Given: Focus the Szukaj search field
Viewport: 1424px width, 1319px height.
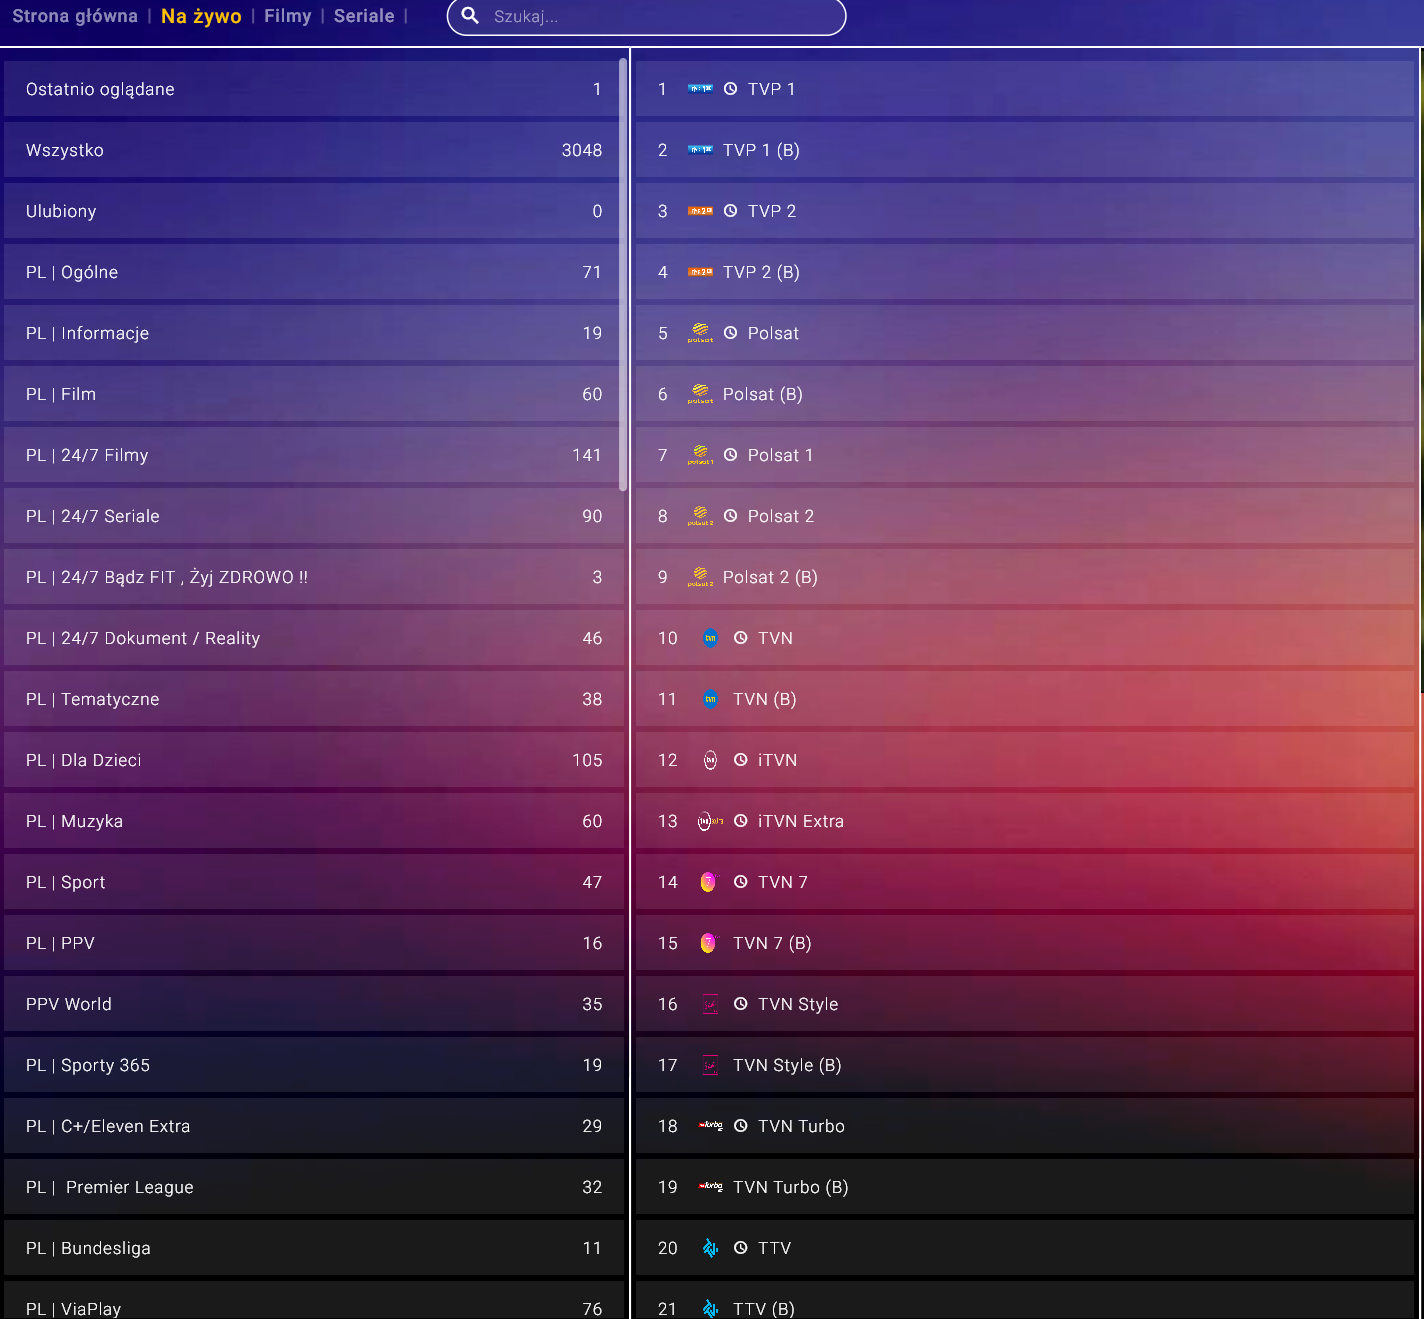Looking at the screenshot, I should pos(660,17).
